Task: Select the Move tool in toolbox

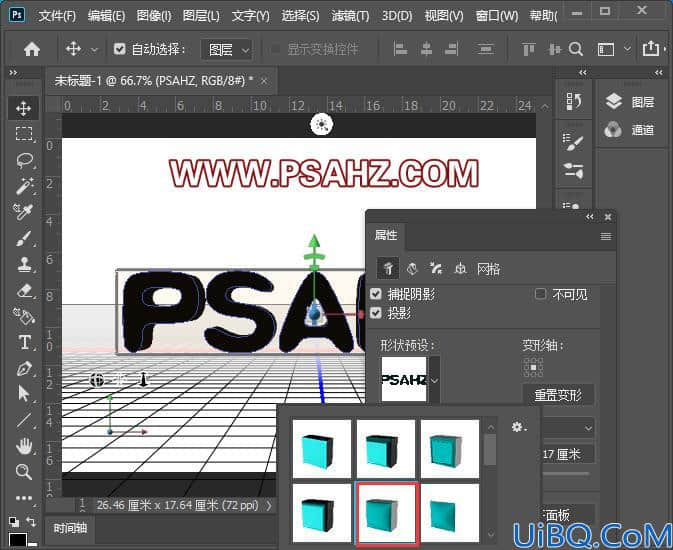Action: (23, 109)
